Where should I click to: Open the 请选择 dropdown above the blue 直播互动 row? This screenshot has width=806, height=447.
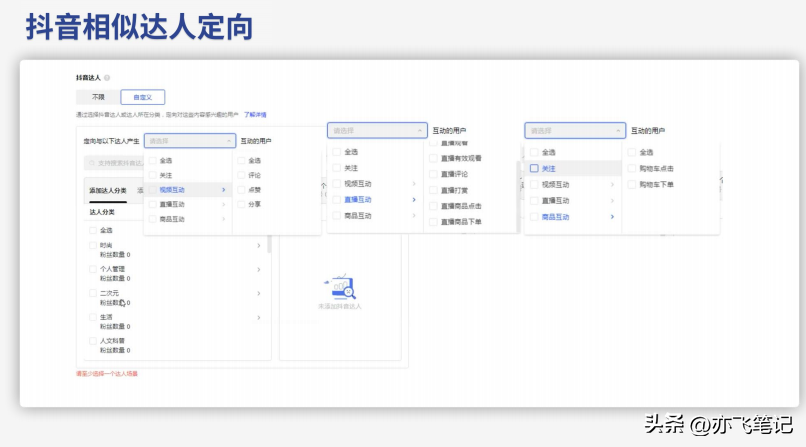377,131
